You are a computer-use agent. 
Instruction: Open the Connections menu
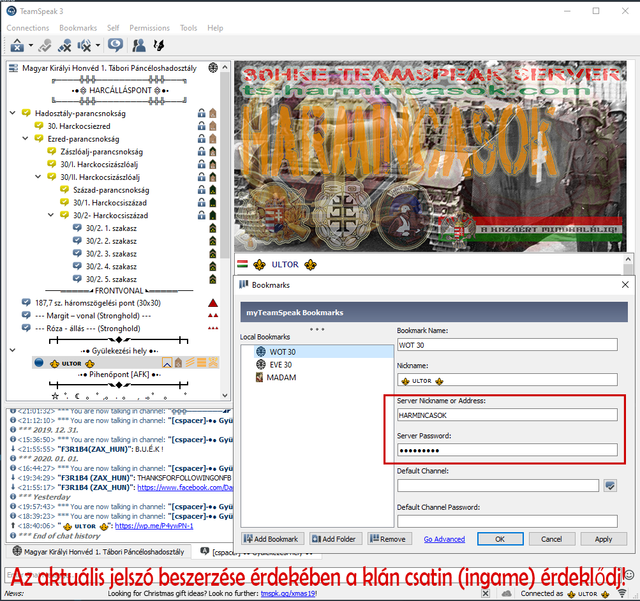click(28, 28)
